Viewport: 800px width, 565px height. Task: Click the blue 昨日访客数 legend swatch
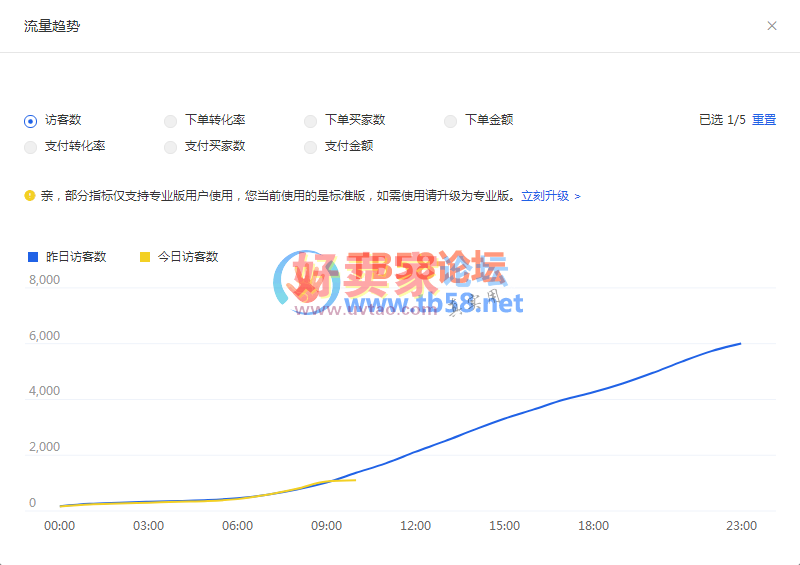[x=33, y=257]
